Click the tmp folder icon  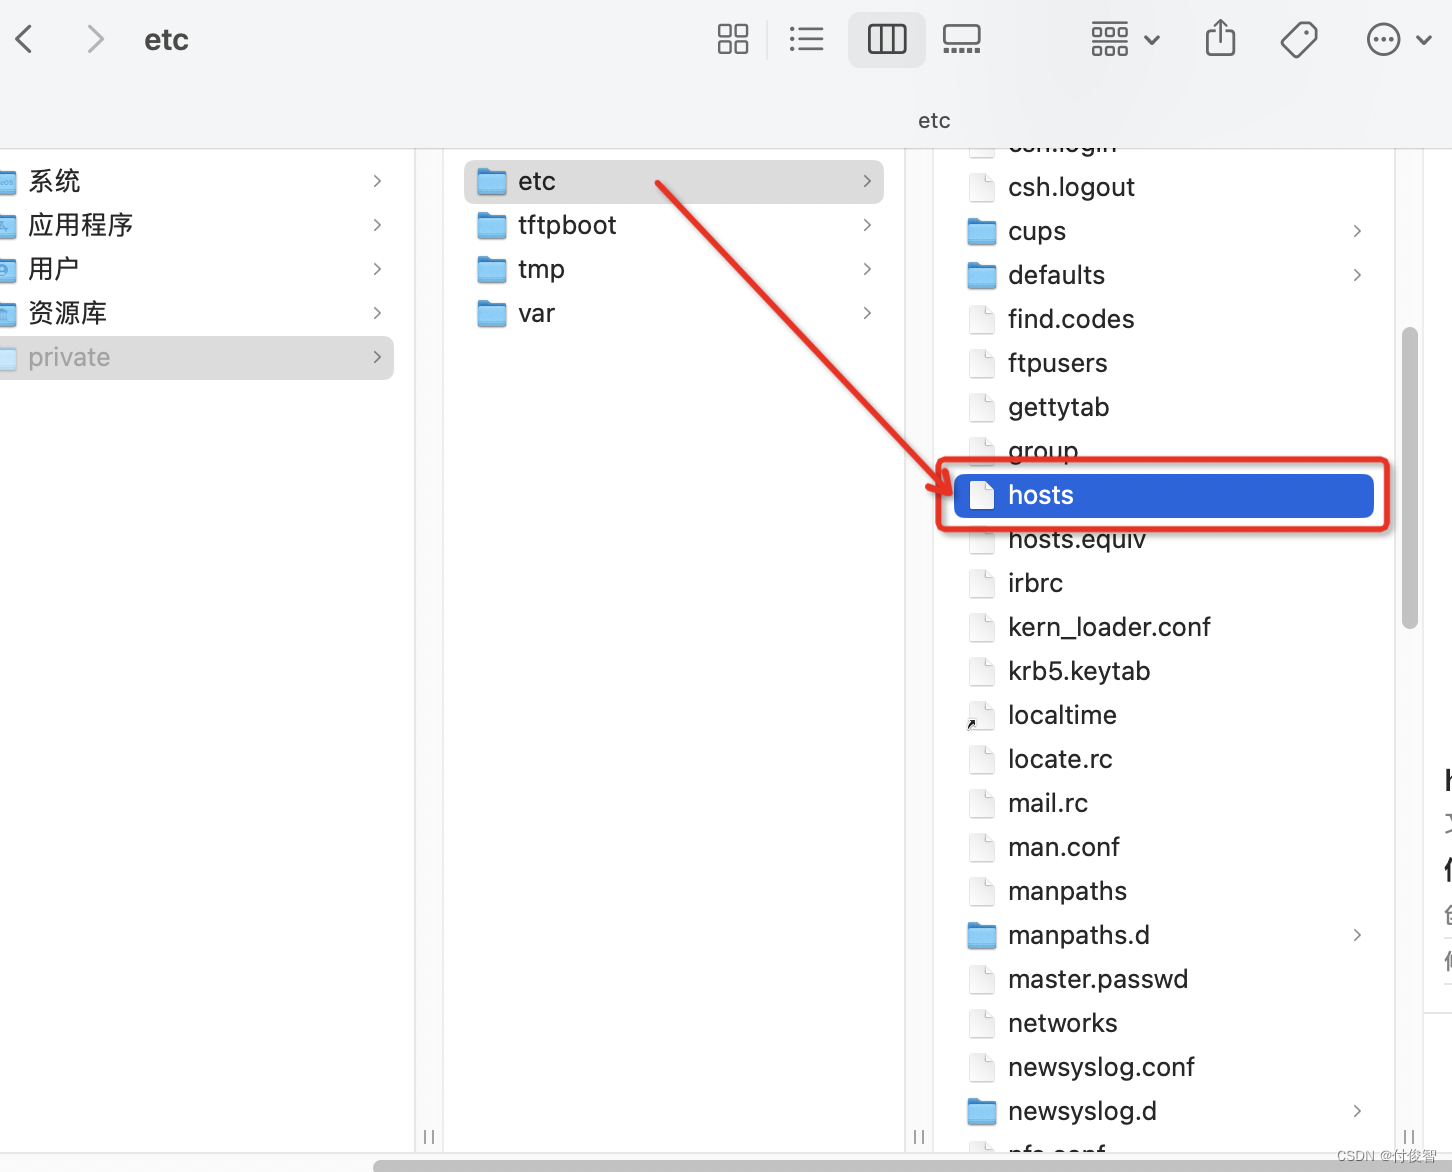(x=492, y=269)
